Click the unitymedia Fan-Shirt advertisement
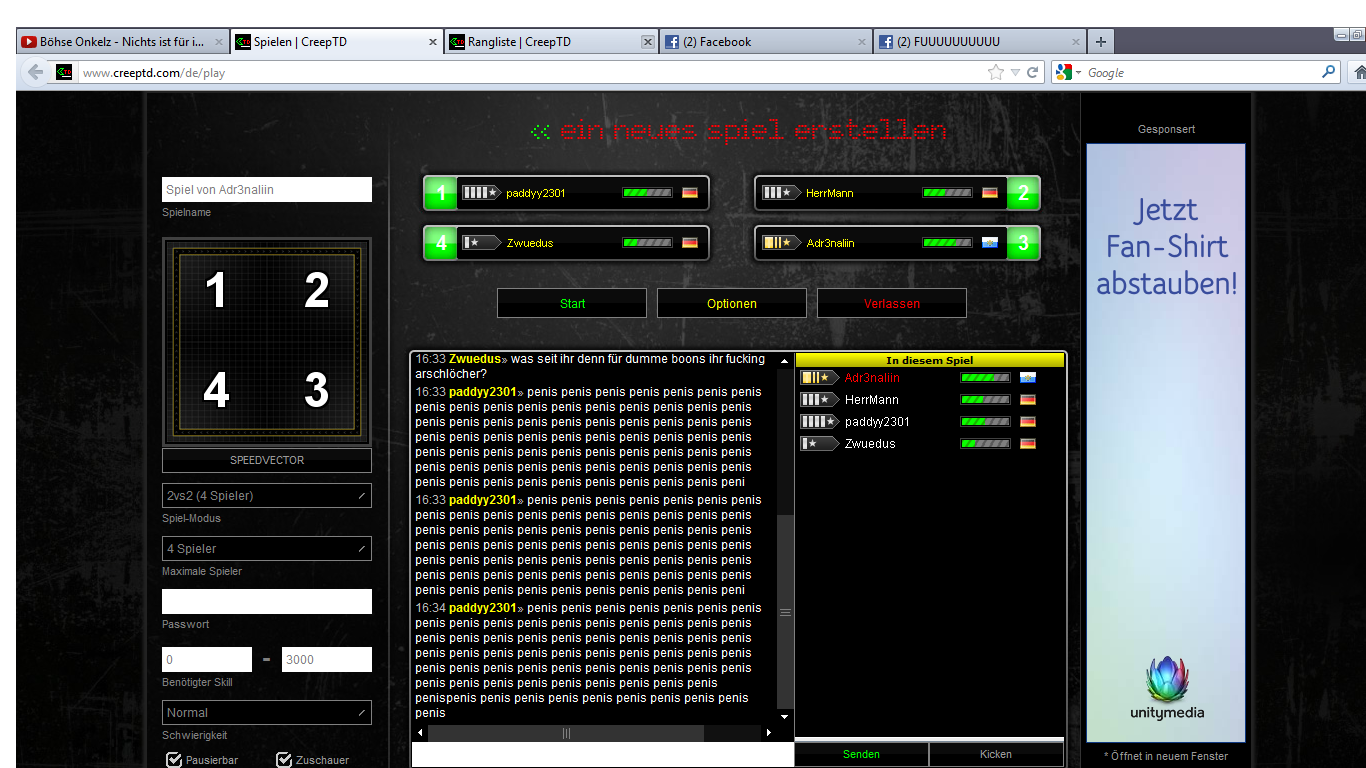This screenshot has height=768, width=1366. (x=1166, y=443)
